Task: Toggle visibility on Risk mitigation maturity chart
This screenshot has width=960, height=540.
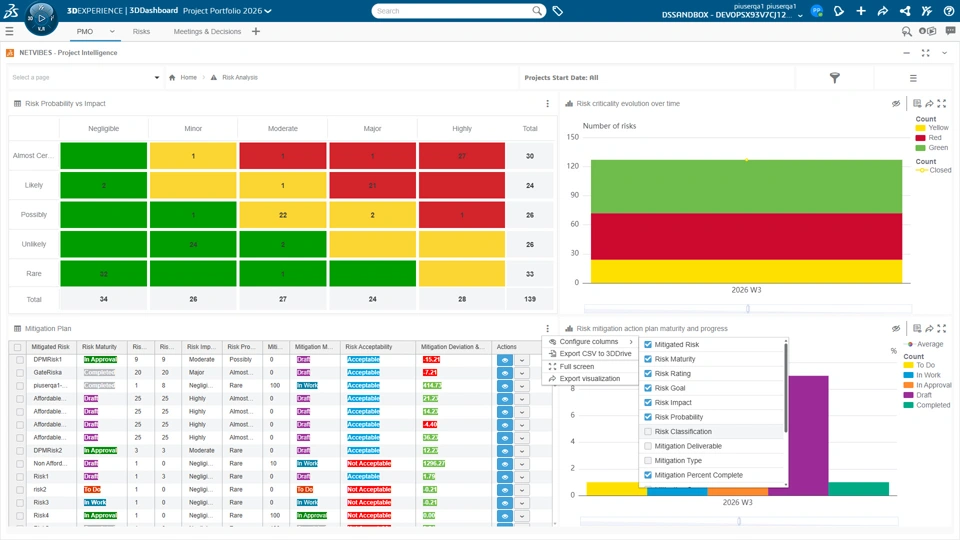Action: (x=896, y=329)
